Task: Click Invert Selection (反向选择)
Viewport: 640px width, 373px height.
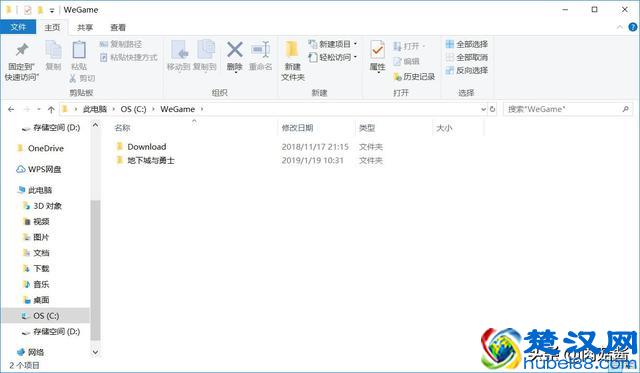Action: pyautogui.click(x=467, y=70)
